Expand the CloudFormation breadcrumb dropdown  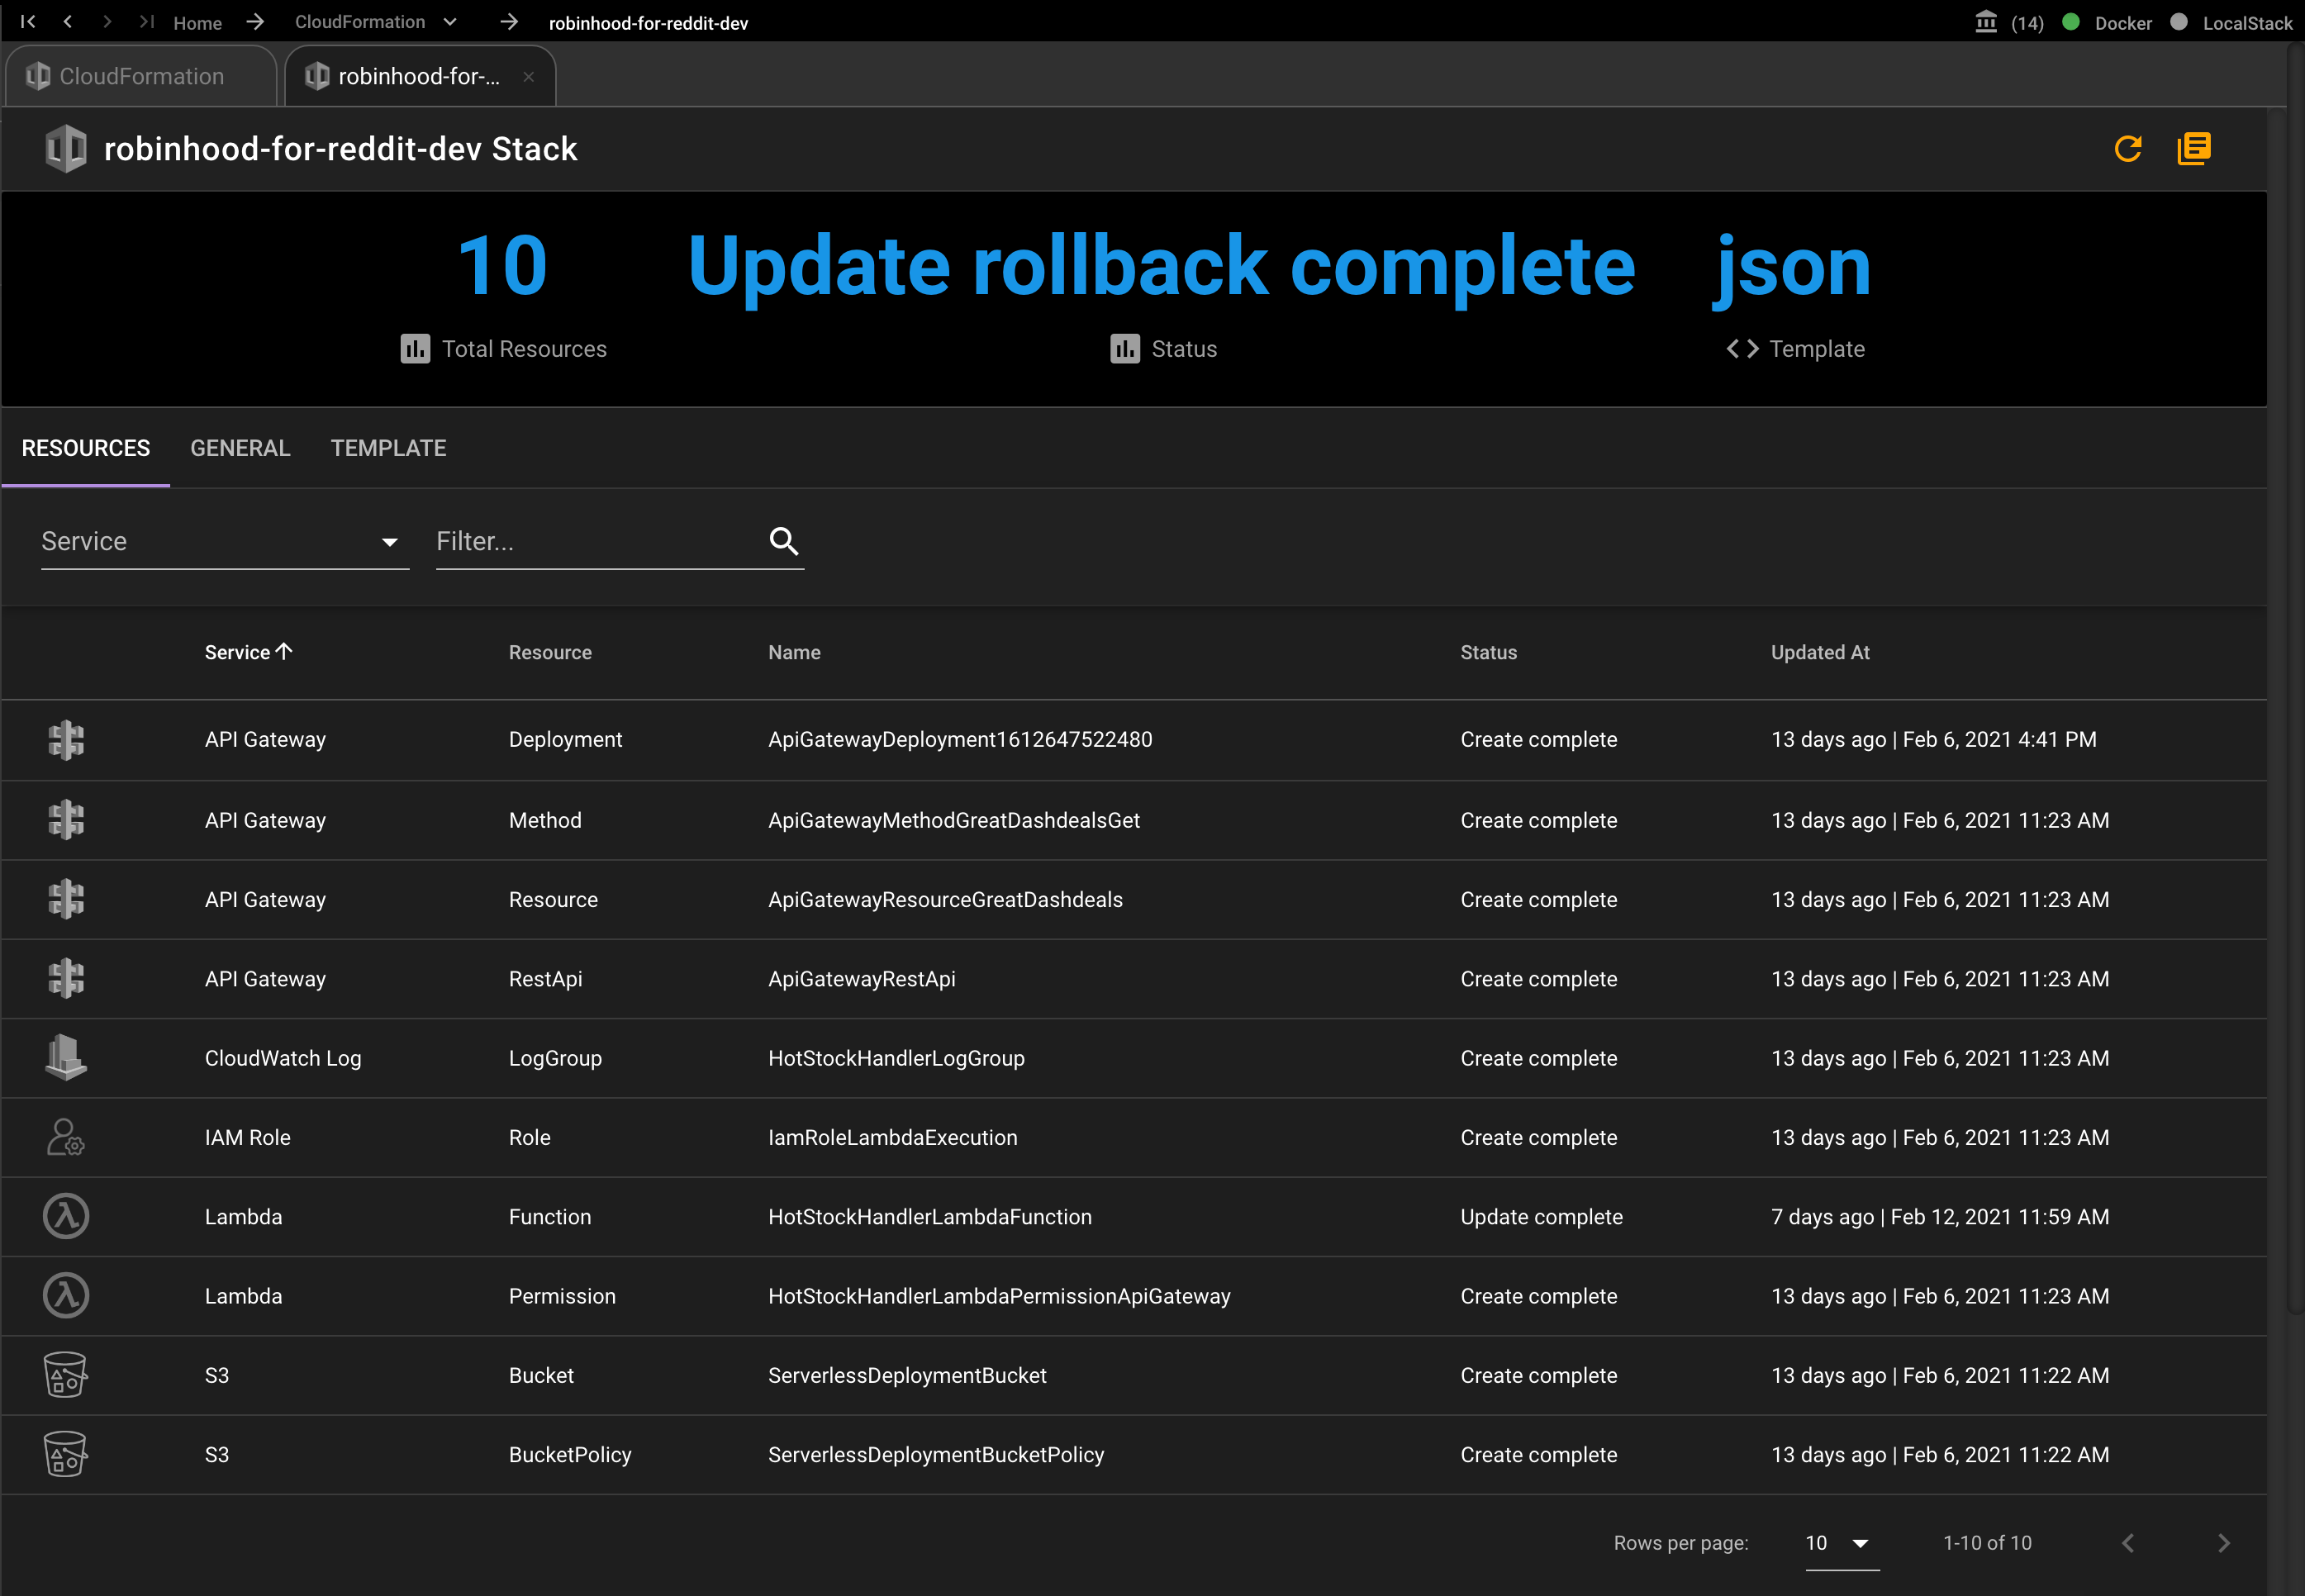(450, 22)
